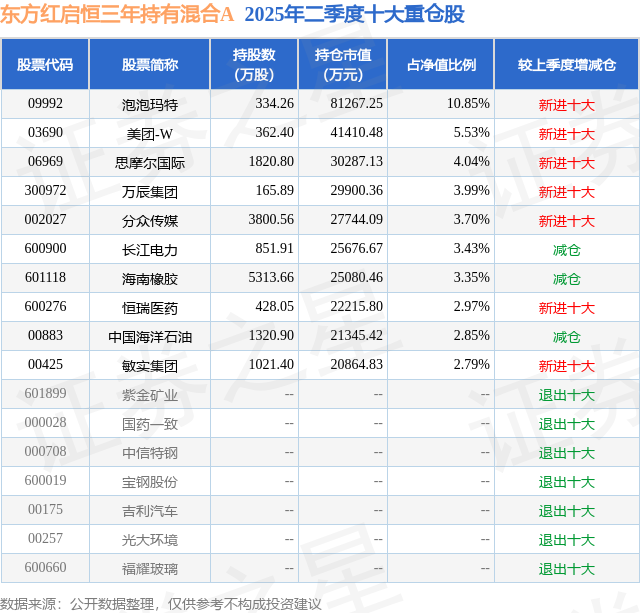Viewport: 640px width, 613px height.
Task: Click 减仓 in the 海南橡胶 row
Action: click(x=567, y=279)
